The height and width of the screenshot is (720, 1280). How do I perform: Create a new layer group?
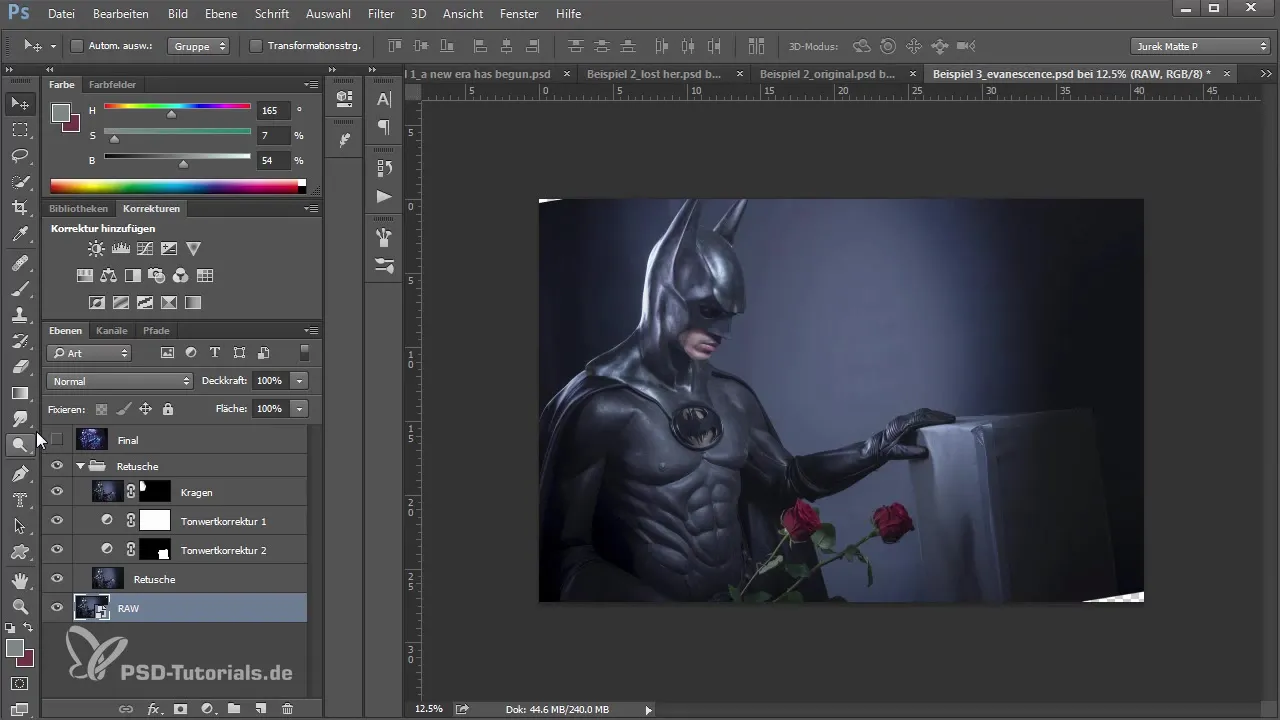(234, 709)
